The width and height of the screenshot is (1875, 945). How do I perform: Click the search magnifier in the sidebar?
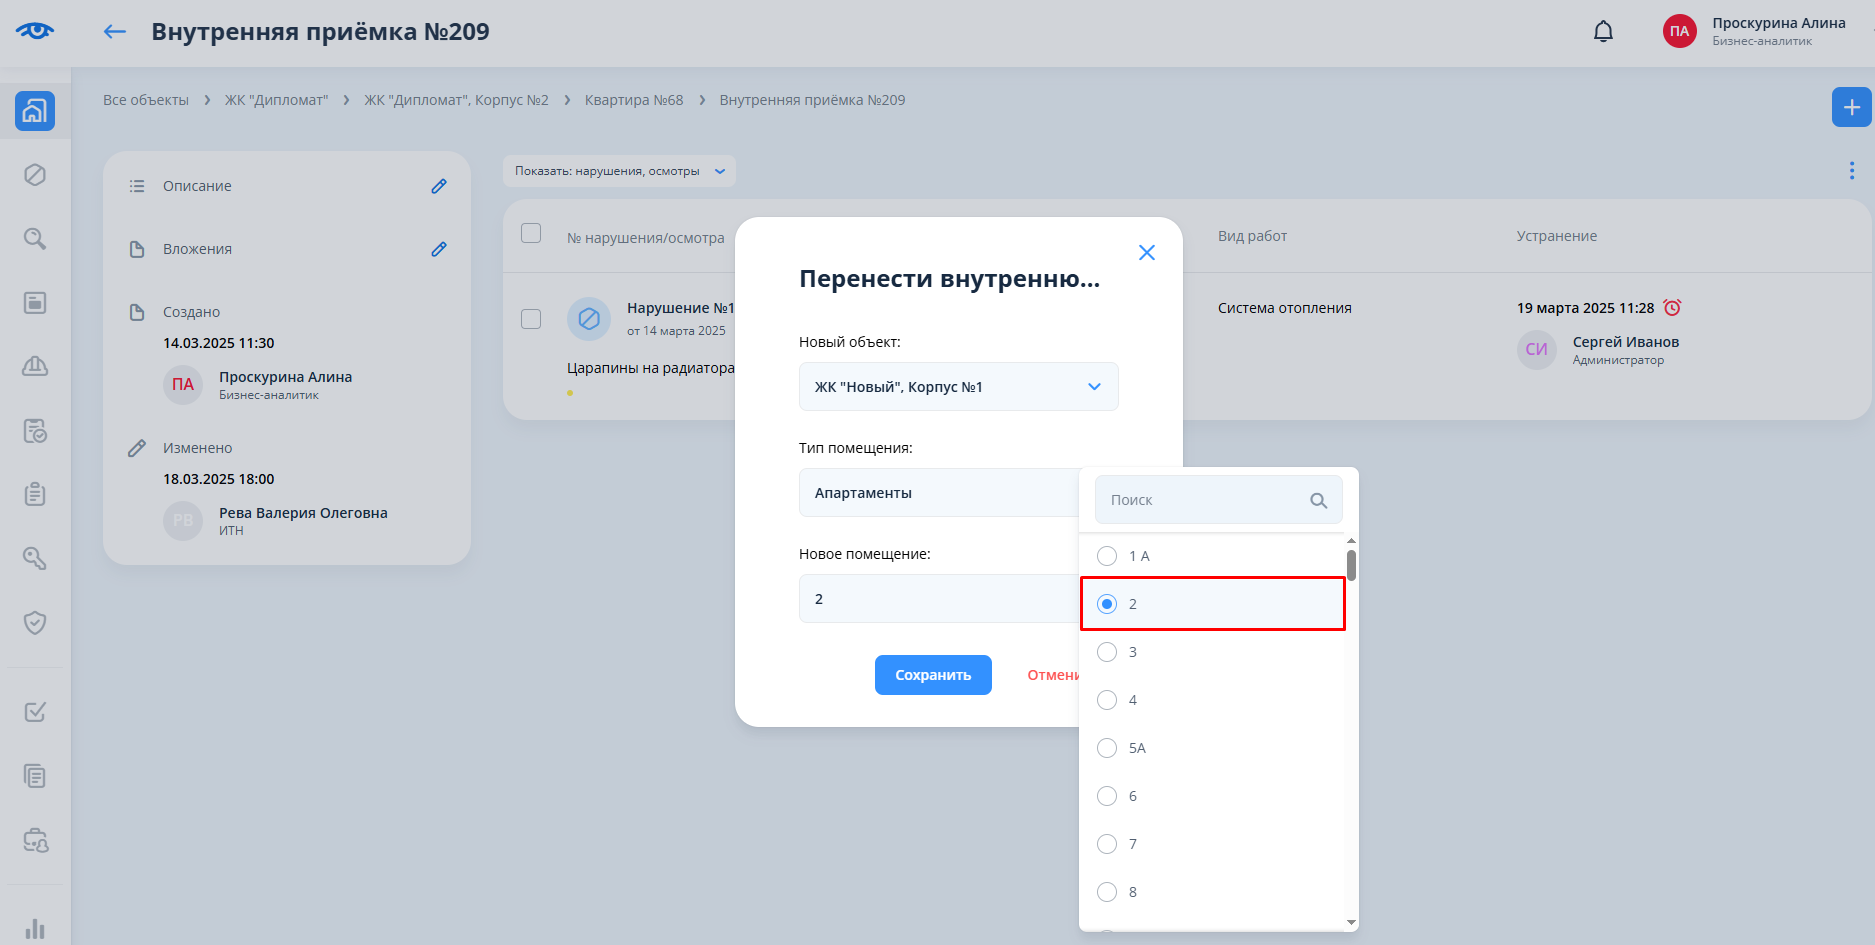click(35, 239)
